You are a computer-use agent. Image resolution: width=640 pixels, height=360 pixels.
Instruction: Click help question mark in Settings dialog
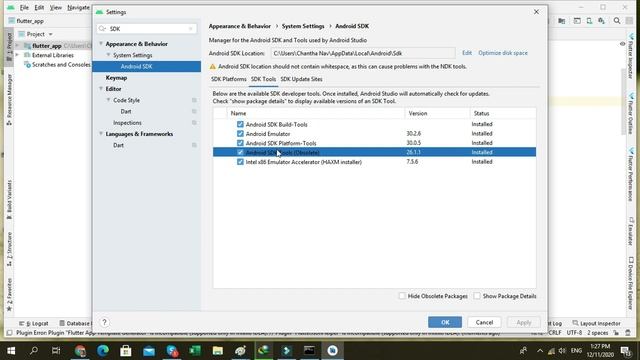pyautogui.click(x=104, y=322)
